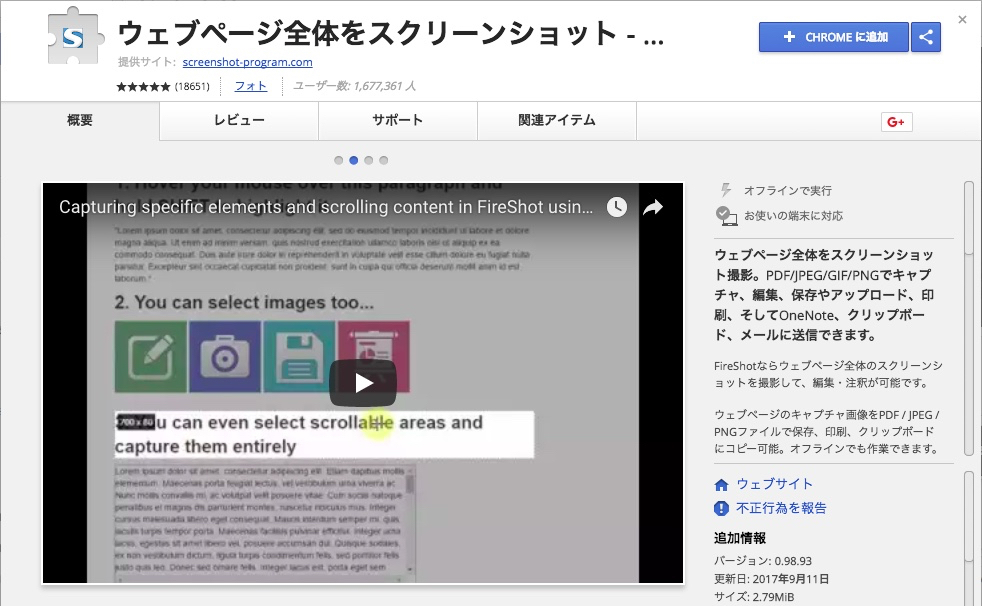Click the review count (18651)
This screenshot has height=606, width=982.
(x=192, y=86)
